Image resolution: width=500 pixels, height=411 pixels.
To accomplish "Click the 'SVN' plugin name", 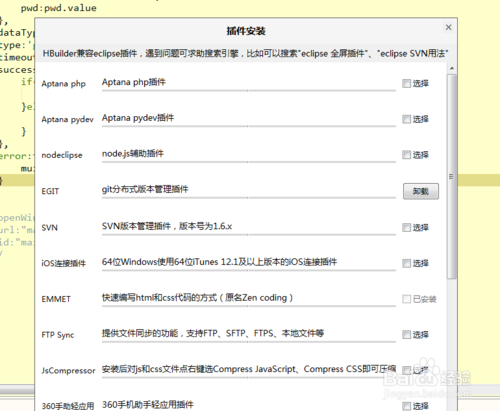I will coord(49,228).
